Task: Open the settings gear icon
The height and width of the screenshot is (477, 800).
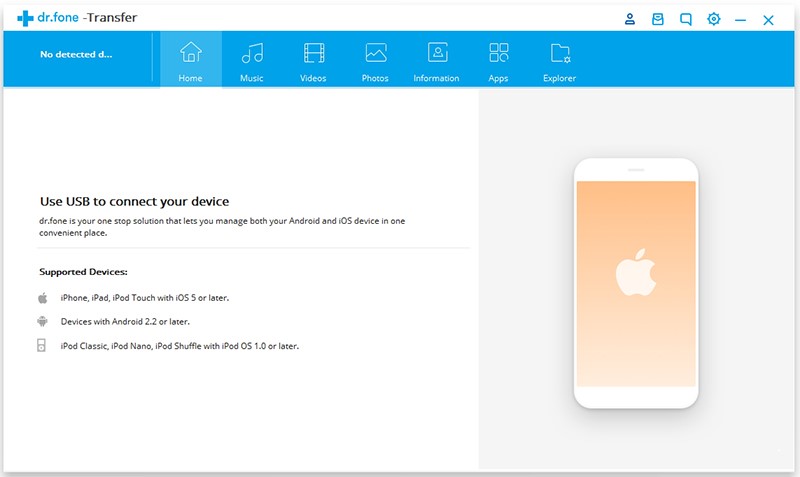Action: [x=713, y=19]
